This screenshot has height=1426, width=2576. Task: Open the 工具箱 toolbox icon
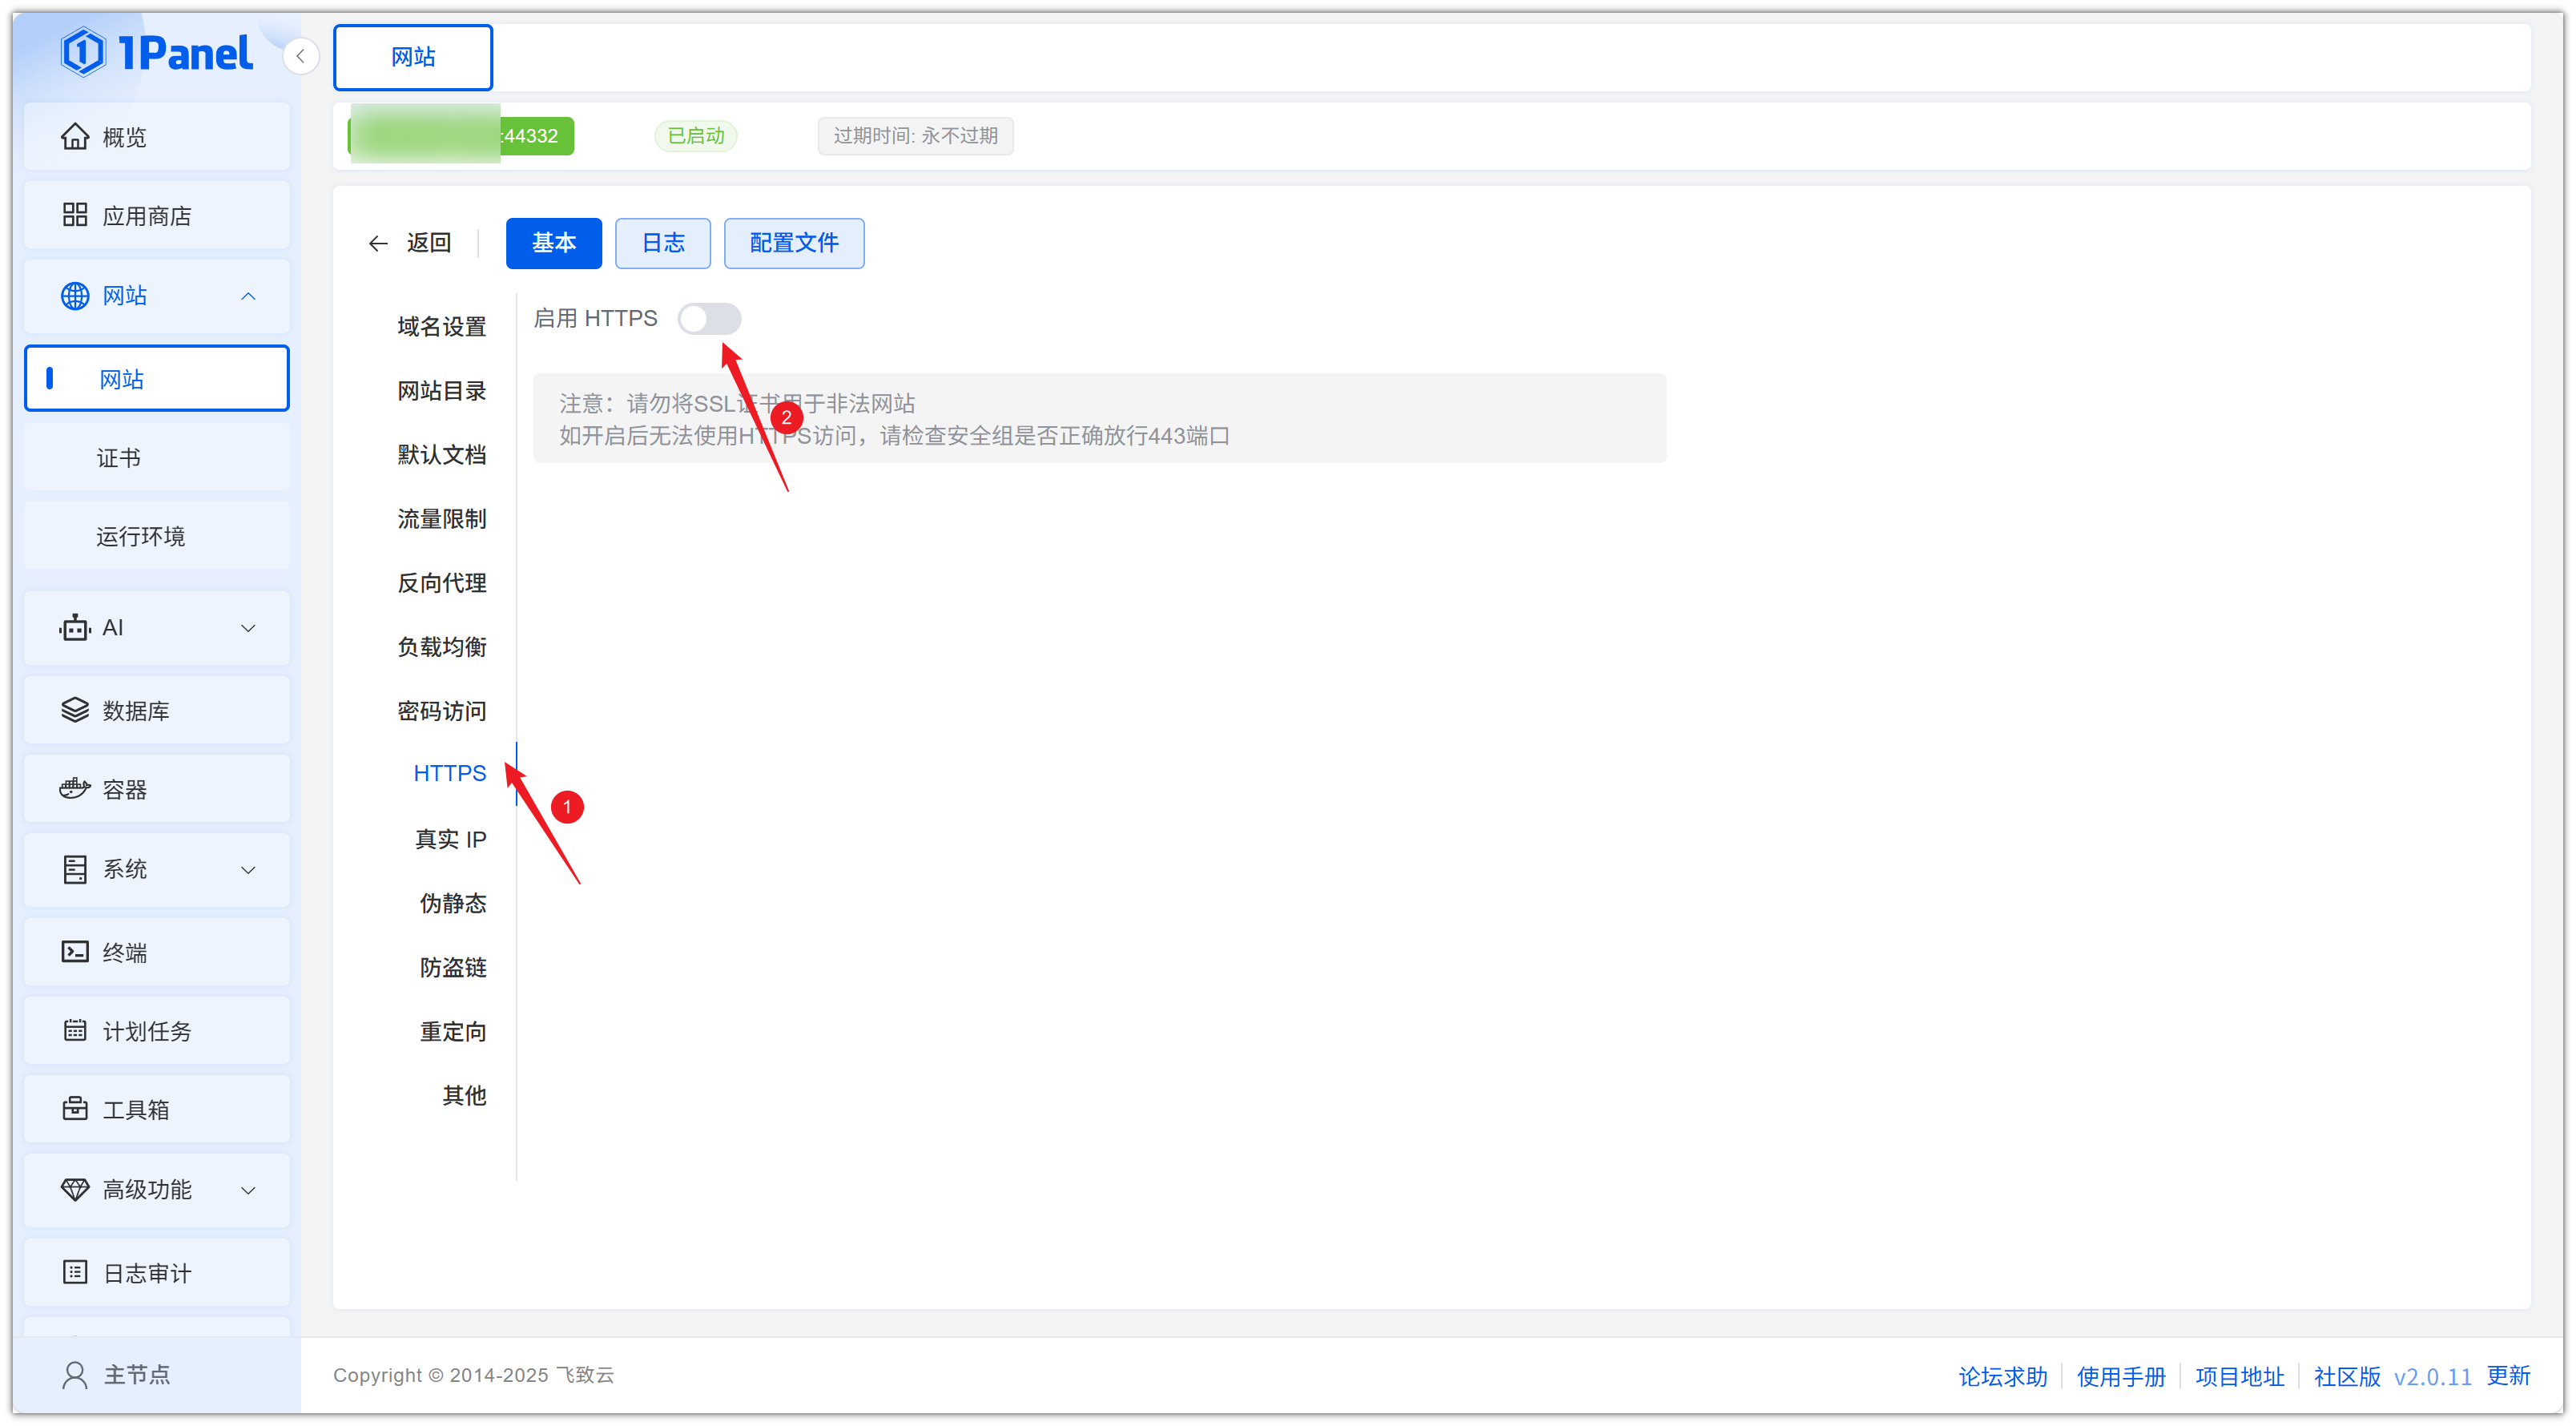tap(74, 1109)
